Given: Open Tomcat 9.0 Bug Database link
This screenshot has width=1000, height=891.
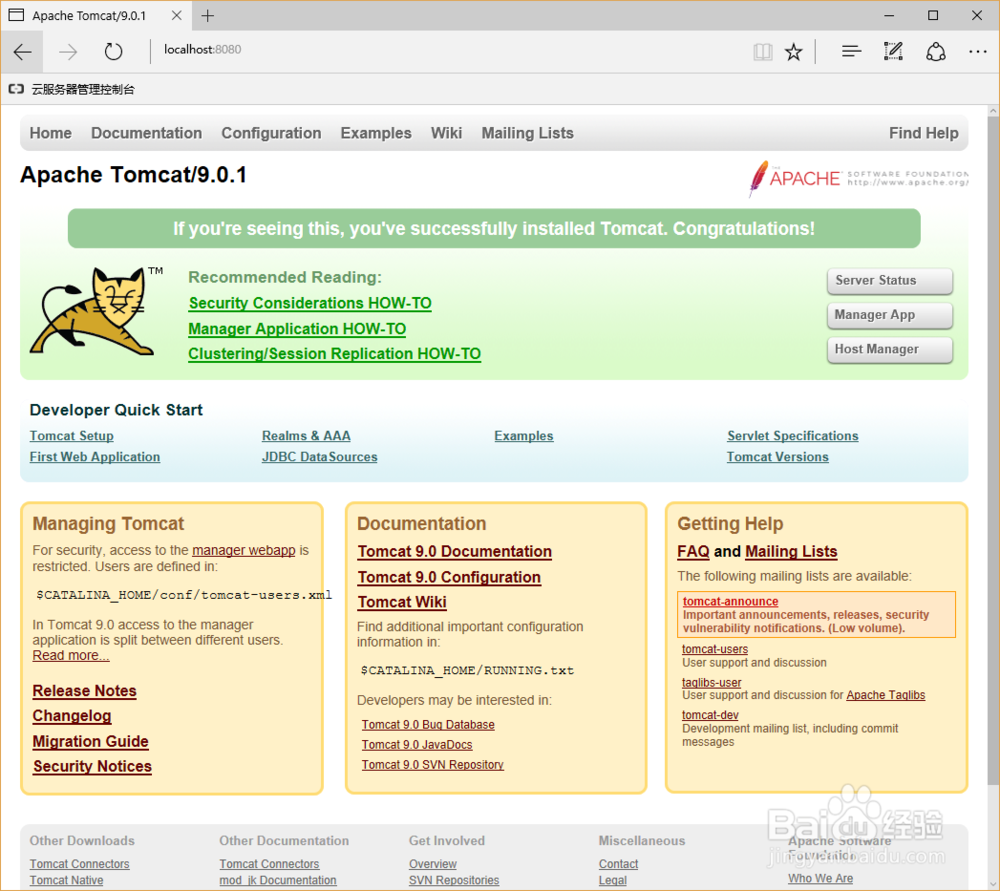Looking at the screenshot, I should point(428,725).
